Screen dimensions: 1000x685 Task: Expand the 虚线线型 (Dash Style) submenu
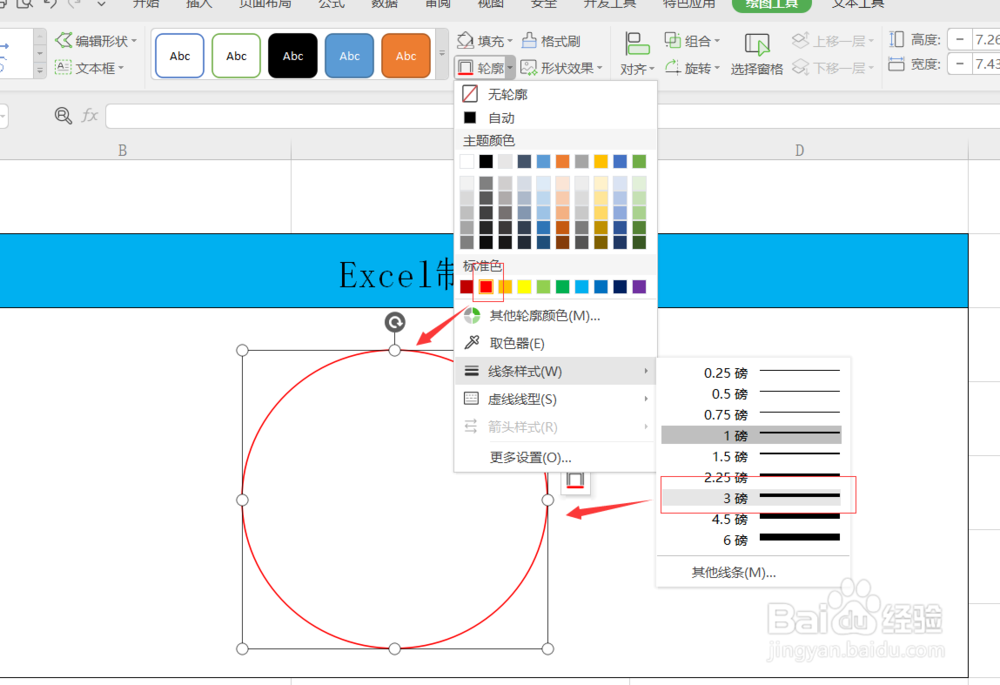click(x=523, y=398)
